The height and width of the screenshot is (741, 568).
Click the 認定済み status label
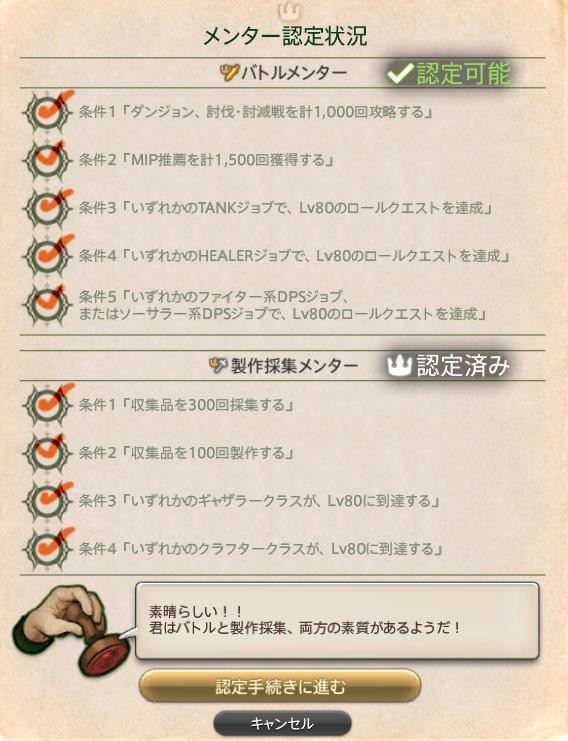coord(463,366)
